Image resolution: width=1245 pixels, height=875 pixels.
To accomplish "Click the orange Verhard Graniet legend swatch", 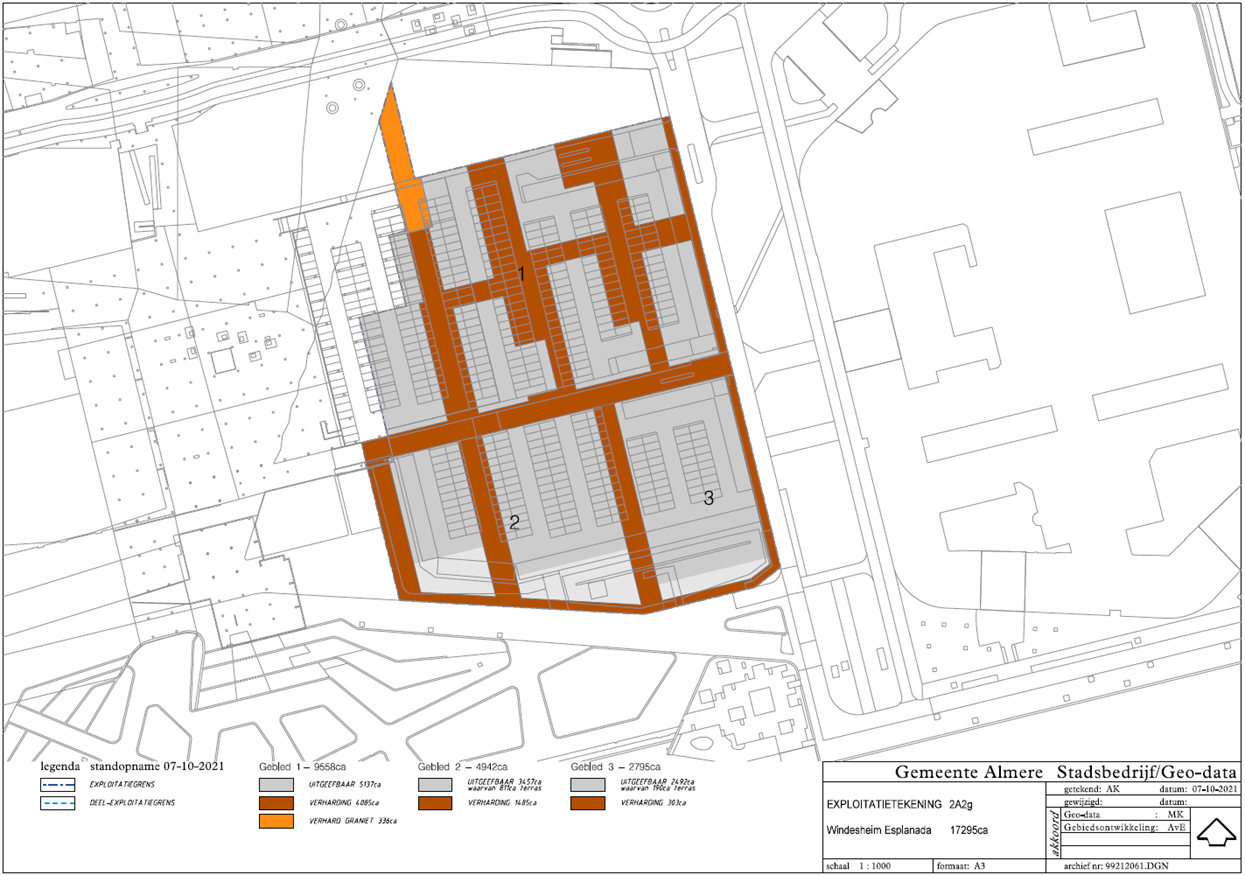I will point(276,821).
